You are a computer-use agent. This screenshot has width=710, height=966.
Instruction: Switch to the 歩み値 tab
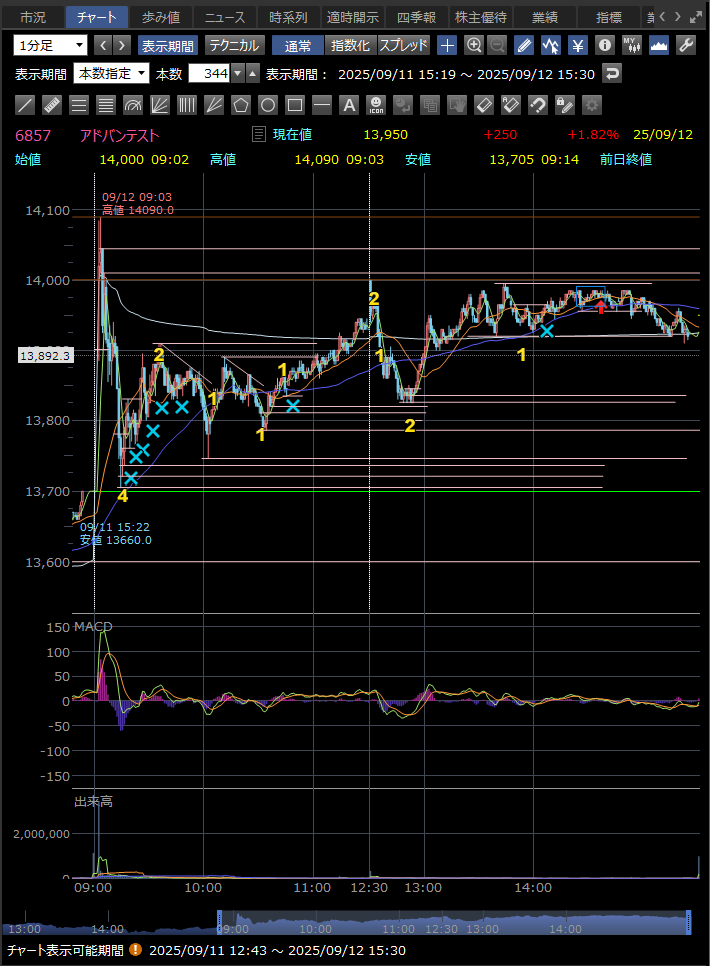tap(161, 17)
